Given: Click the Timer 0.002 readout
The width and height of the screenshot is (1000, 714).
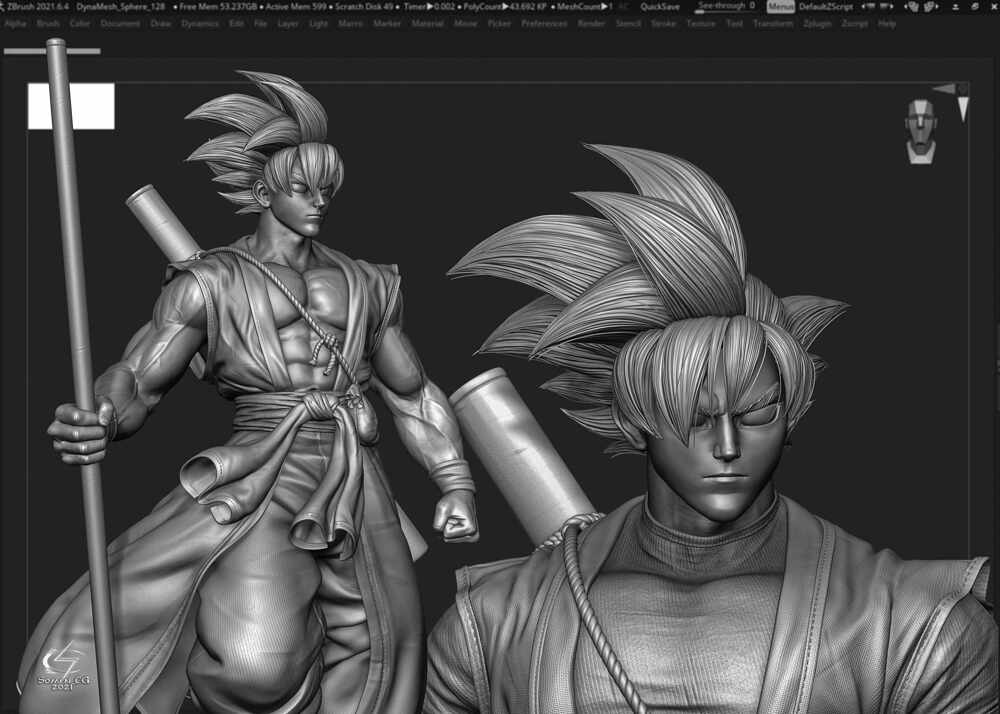Looking at the screenshot, I should coord(429,6).
